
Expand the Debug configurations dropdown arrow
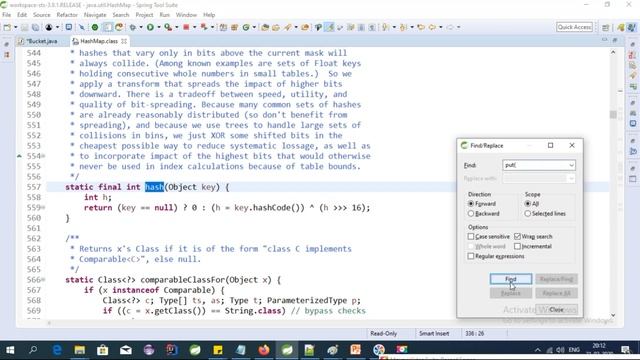coord(141,27)
